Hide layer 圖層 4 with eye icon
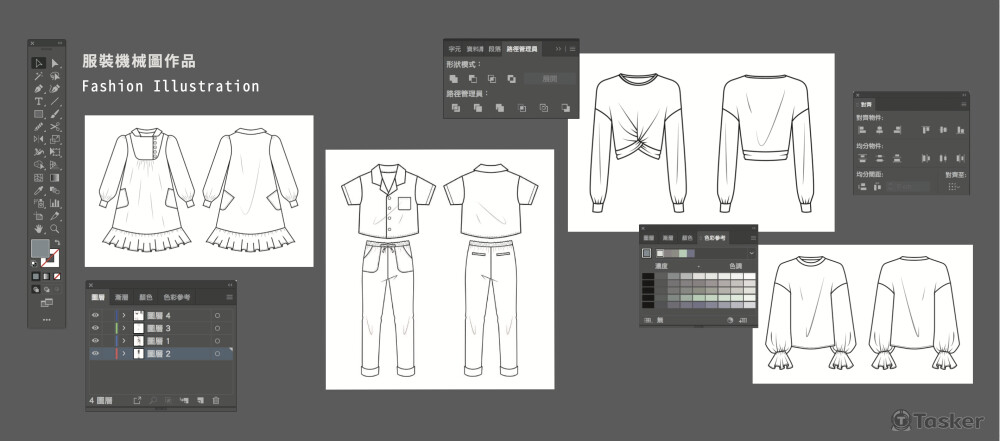This screenshot has width=1000, height=441. click(96, 315)
